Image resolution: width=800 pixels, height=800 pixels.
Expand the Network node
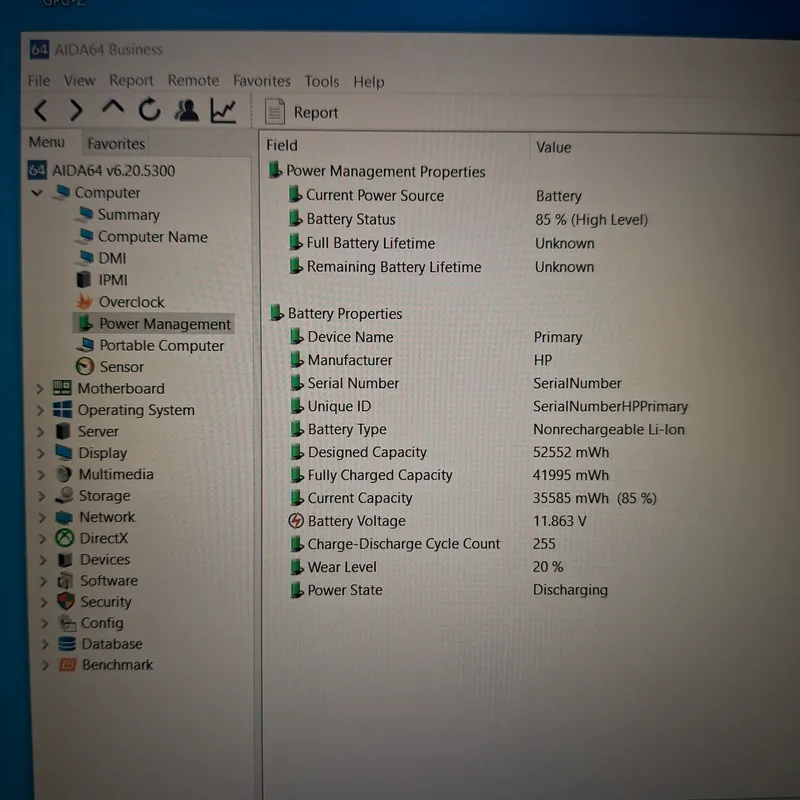tap(42, 517)
